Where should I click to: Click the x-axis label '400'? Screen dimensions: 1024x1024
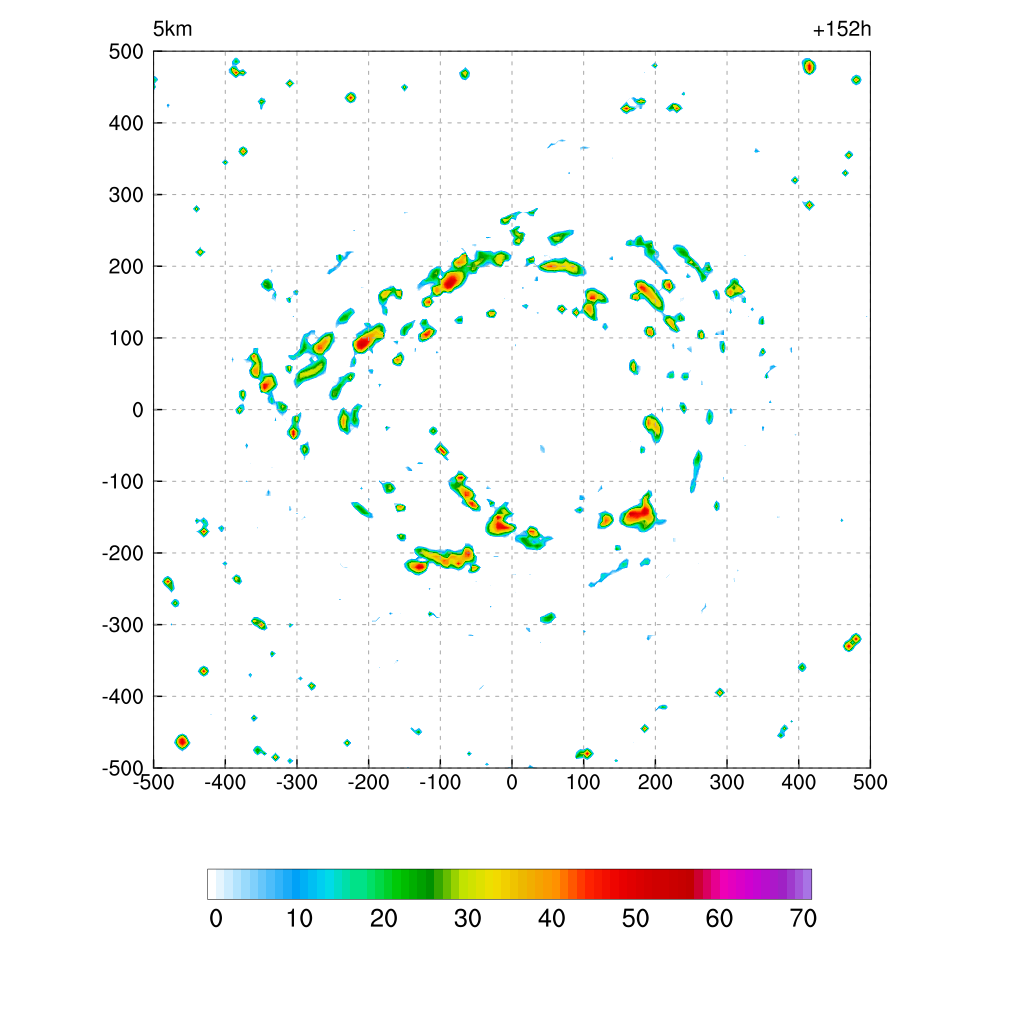tap(799, 782)
